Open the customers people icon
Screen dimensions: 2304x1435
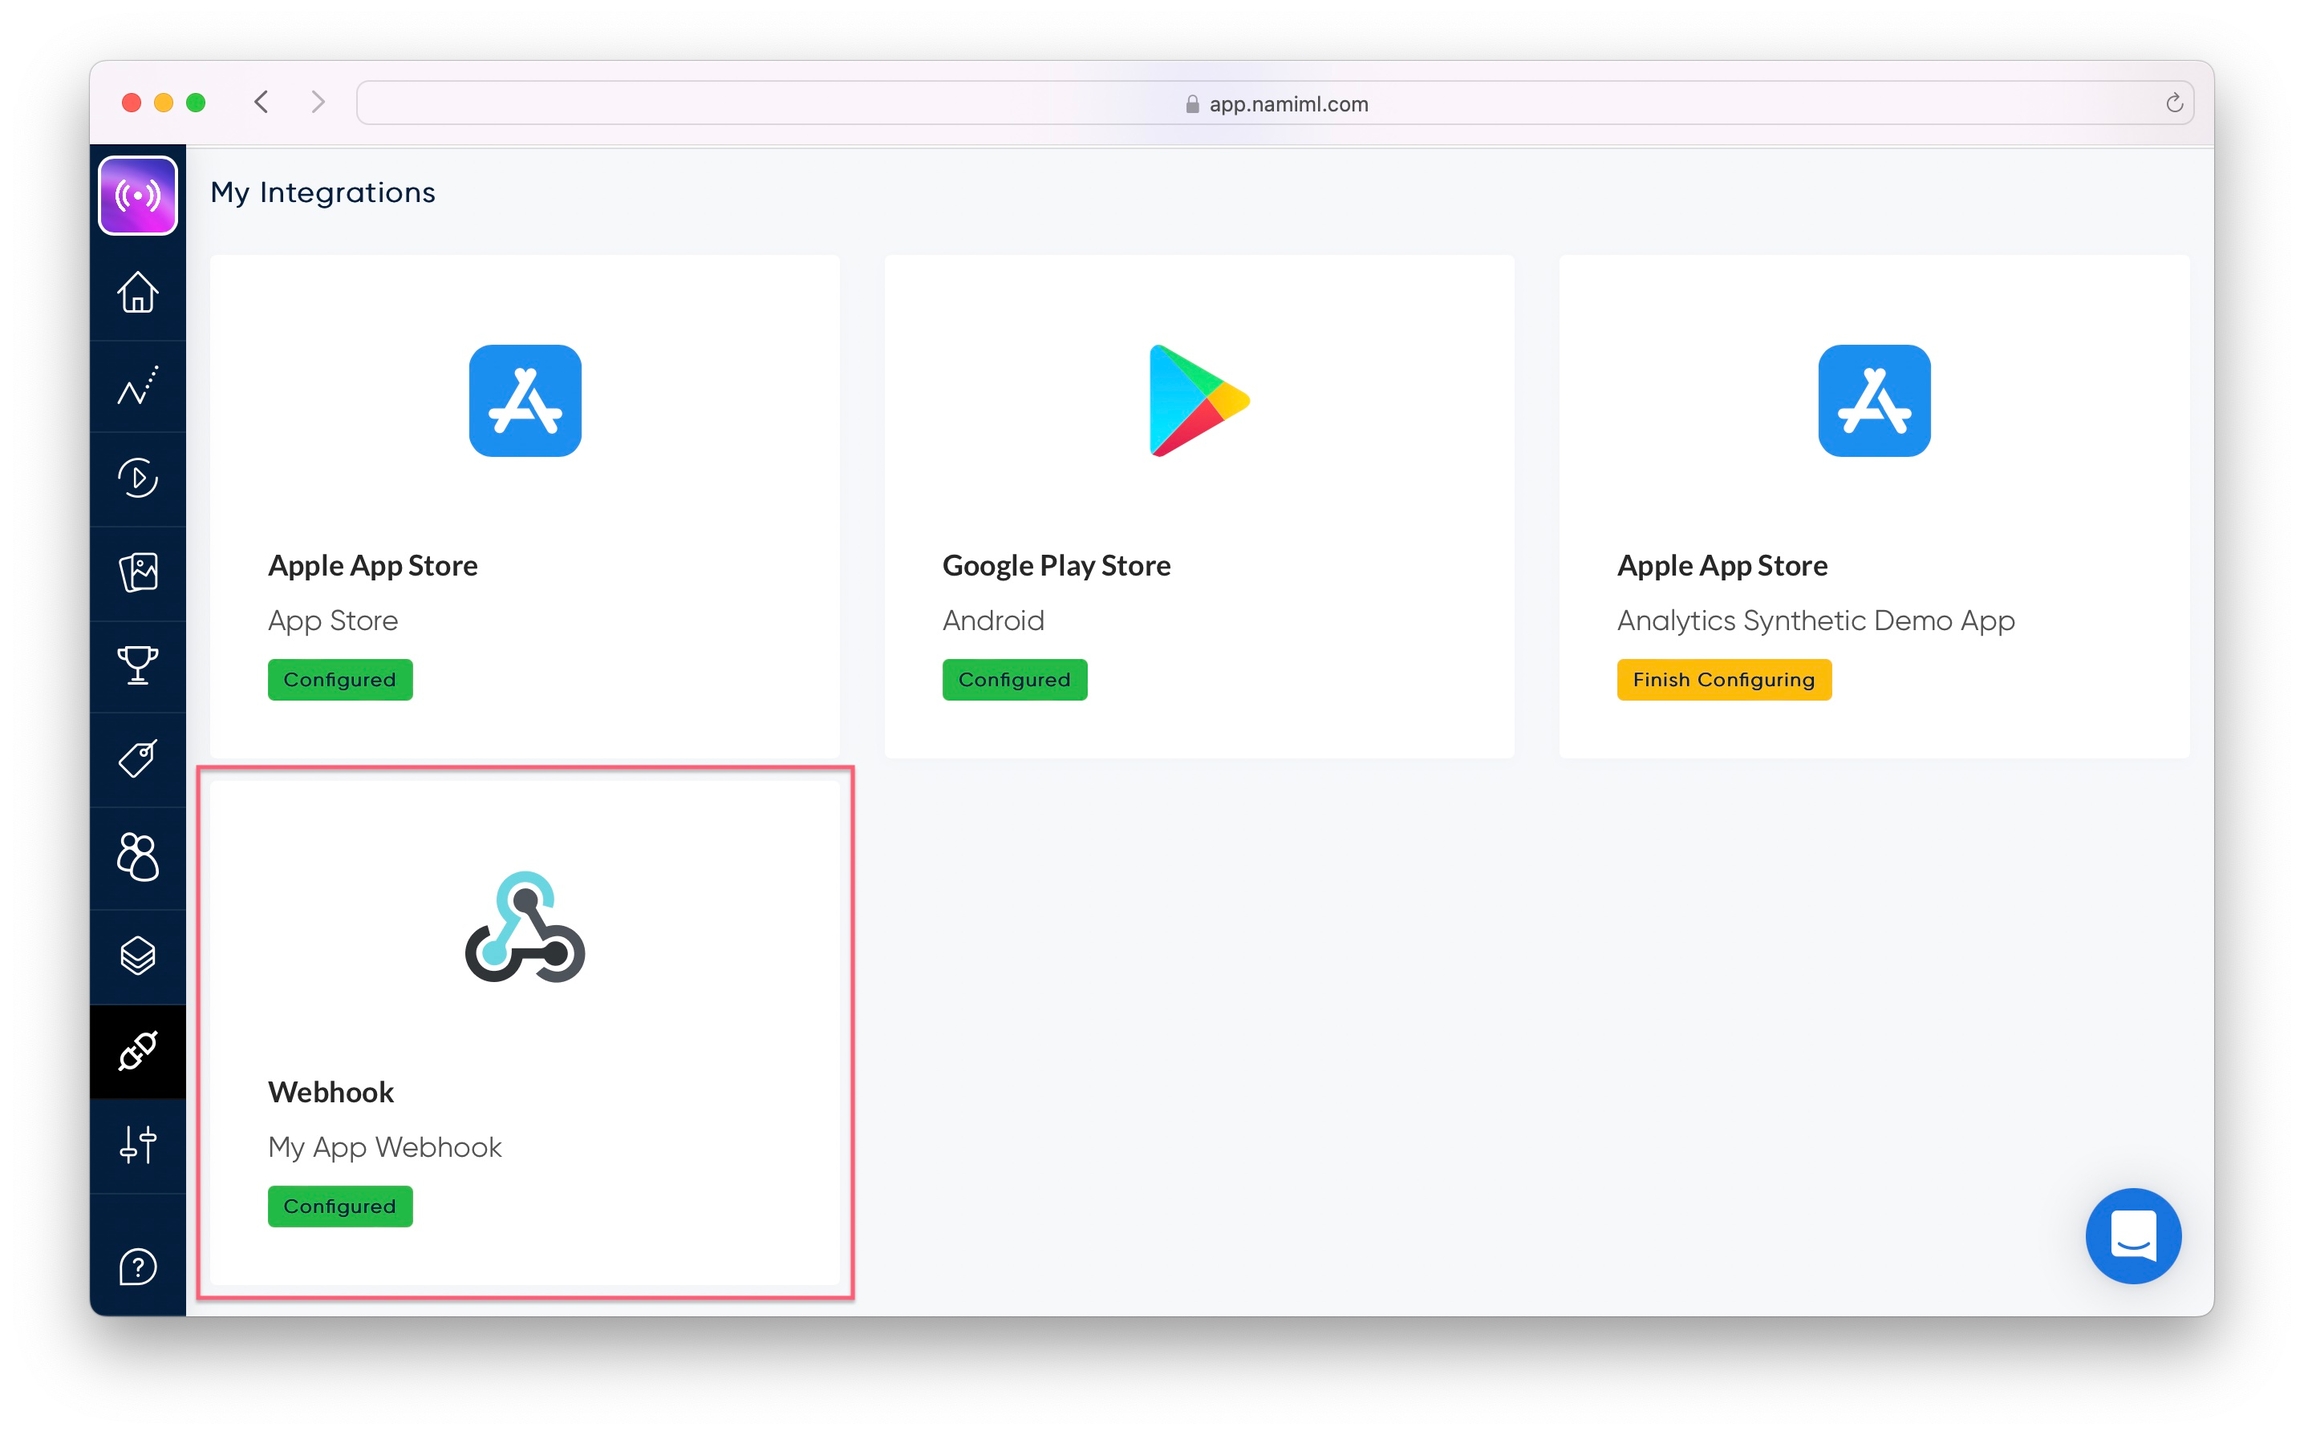coord(138,857)
